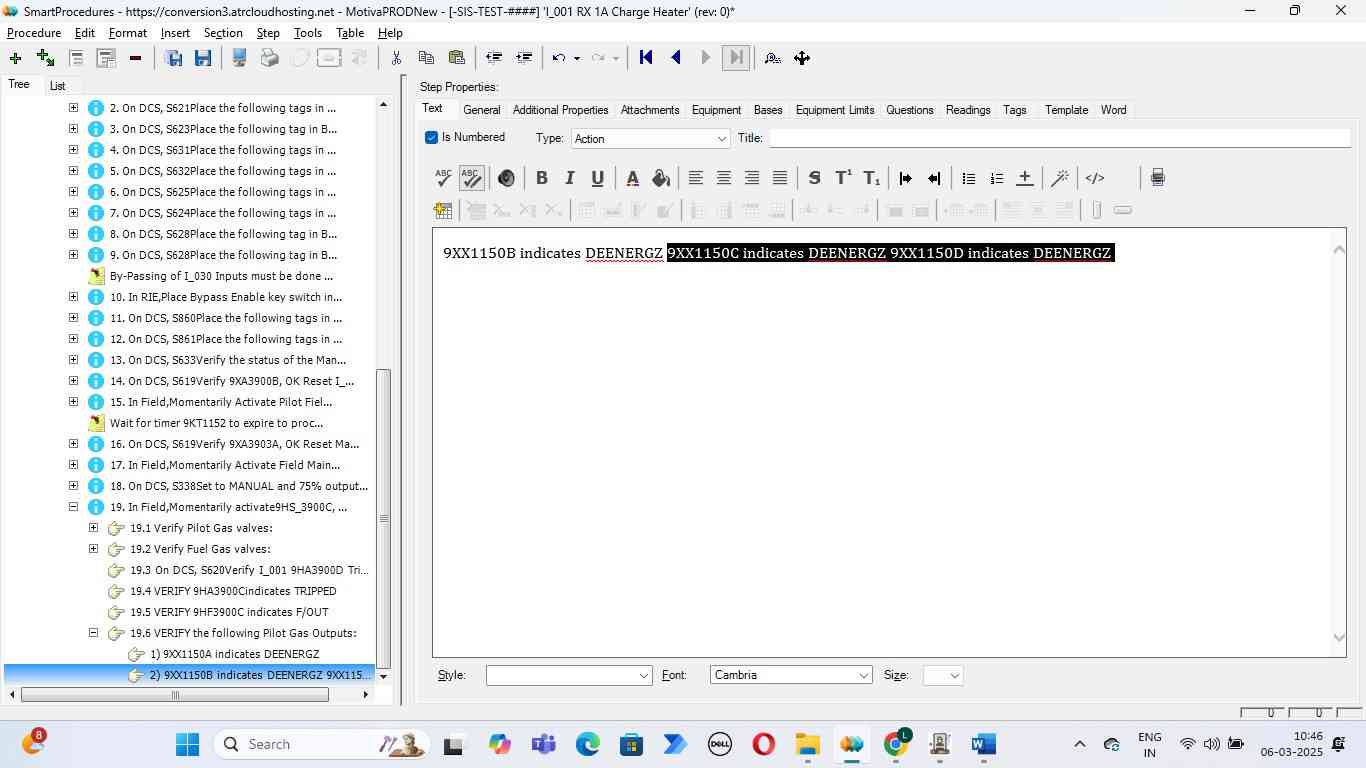Insert bulleted list
1366x768 pixels.
click(x=968, y=178)
